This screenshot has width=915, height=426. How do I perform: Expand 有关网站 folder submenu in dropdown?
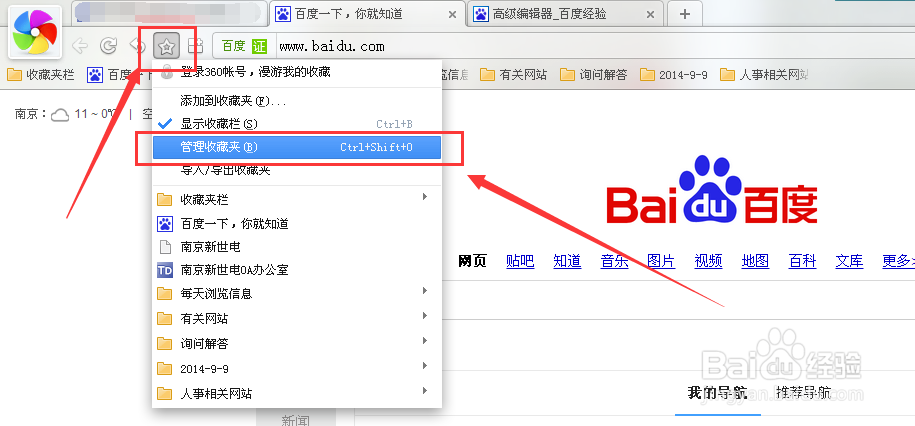(296, 319)
